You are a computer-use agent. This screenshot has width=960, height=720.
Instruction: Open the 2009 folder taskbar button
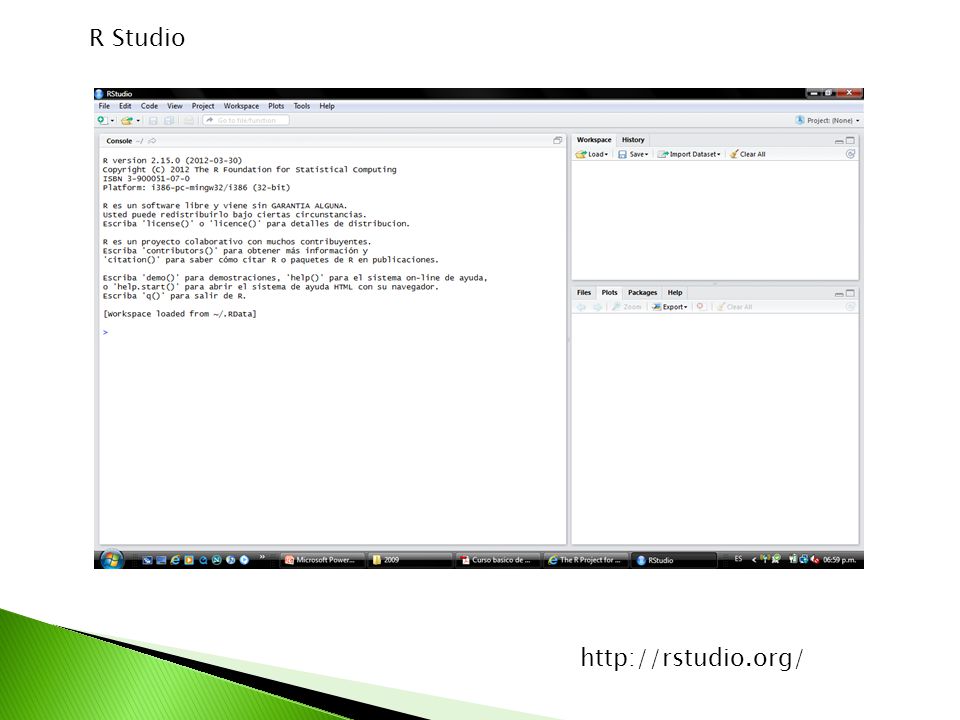click(x=410, y=560)
